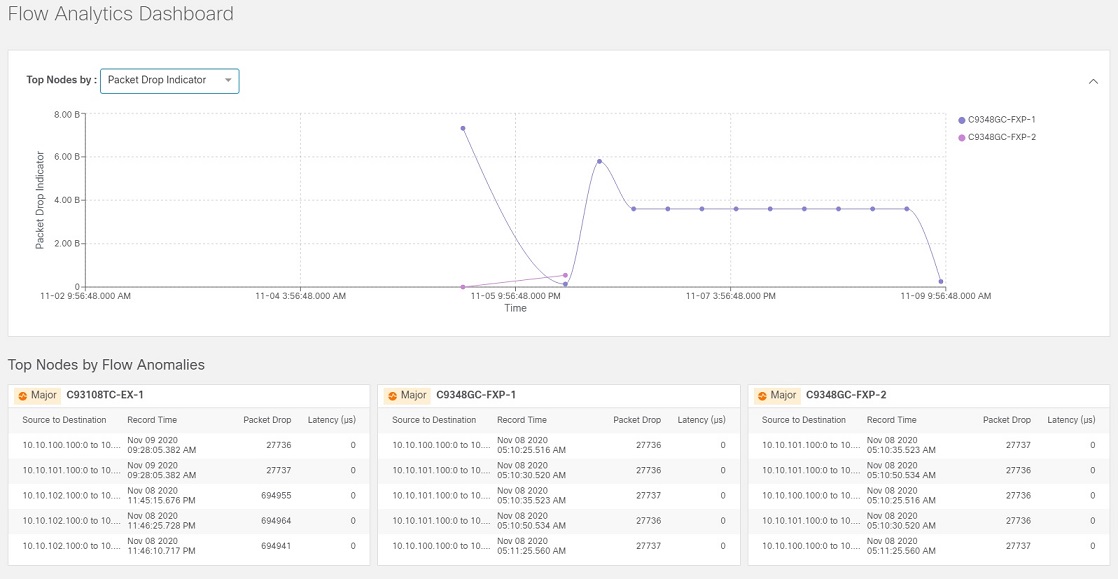Viewport: 1118px width, 579px height.
Task: Sort C9348GC-FXP-2 table by Latency column
Action: pyautogui.click(x=1072, y=420)
